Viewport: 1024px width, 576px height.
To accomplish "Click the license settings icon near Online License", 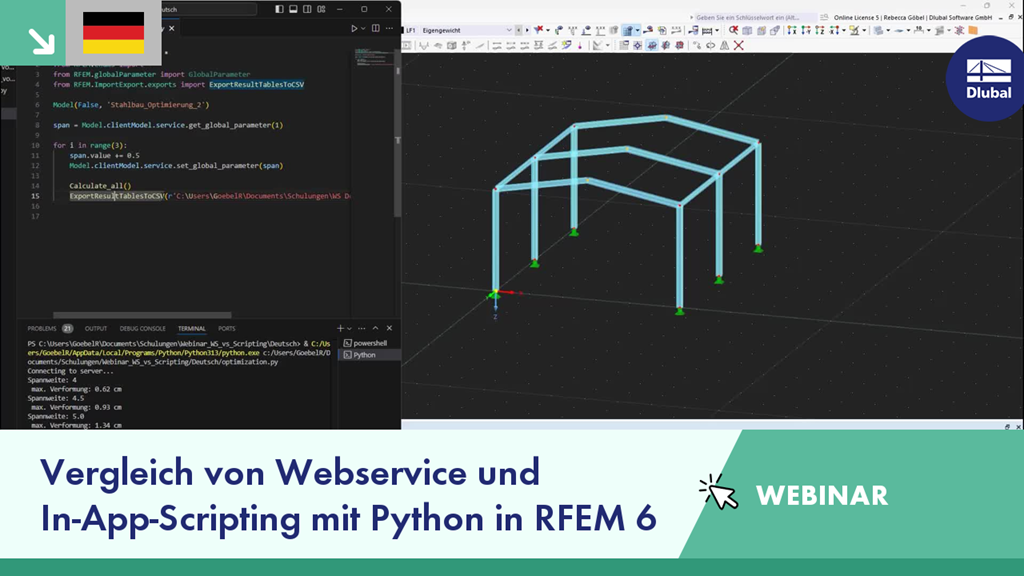I will click(824, 18).
